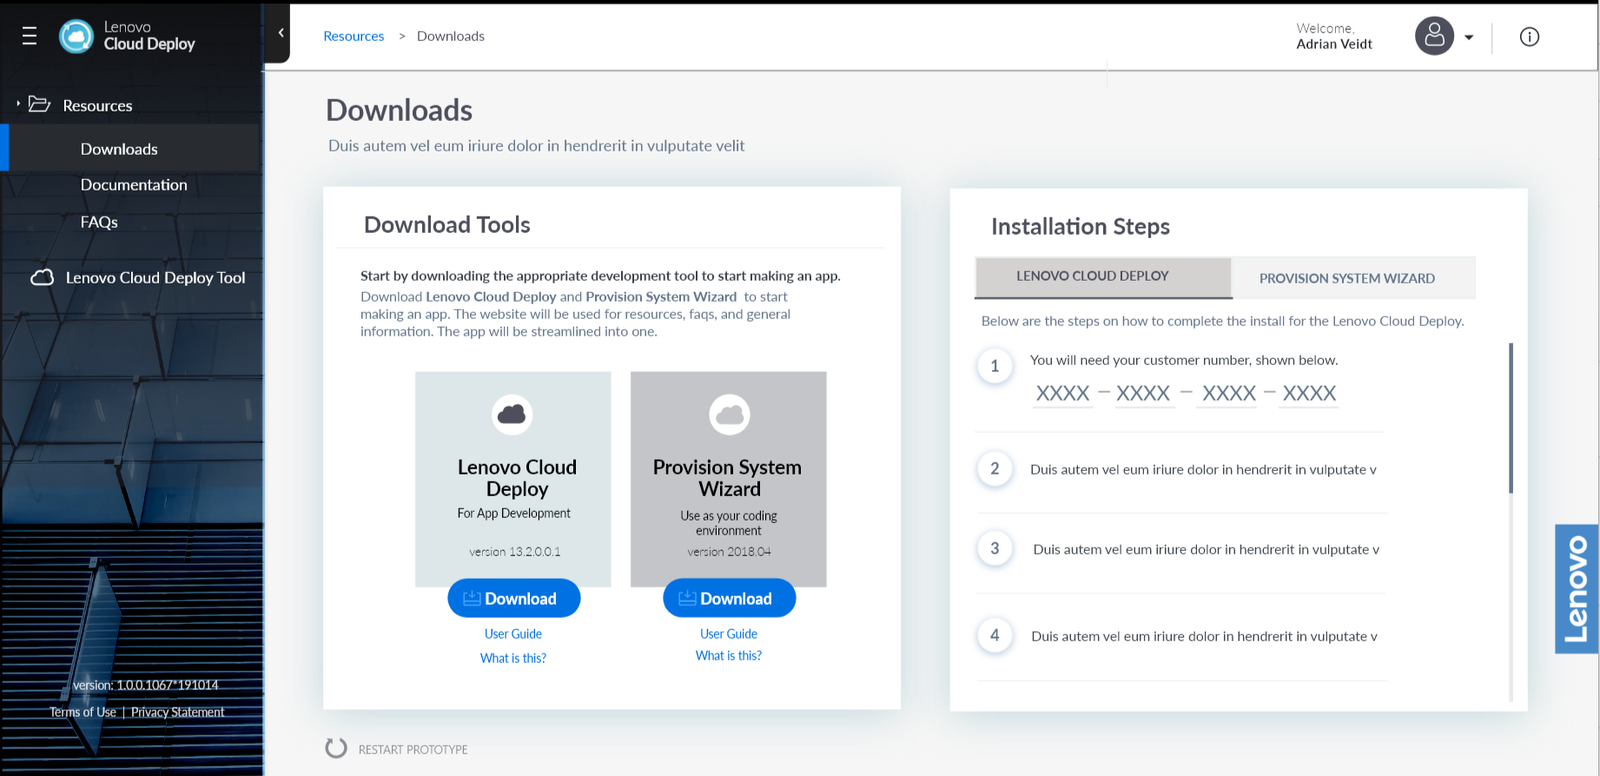Viewport: 1600px width, 776px height.
Task: Click the Resources breadcrumb link
Action: click(x=353, y=36)
